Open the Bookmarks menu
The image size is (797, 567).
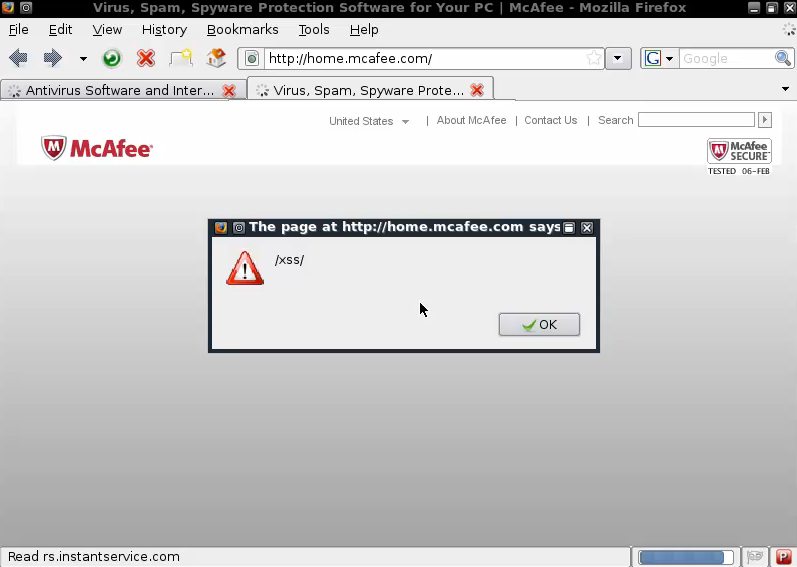242,30
